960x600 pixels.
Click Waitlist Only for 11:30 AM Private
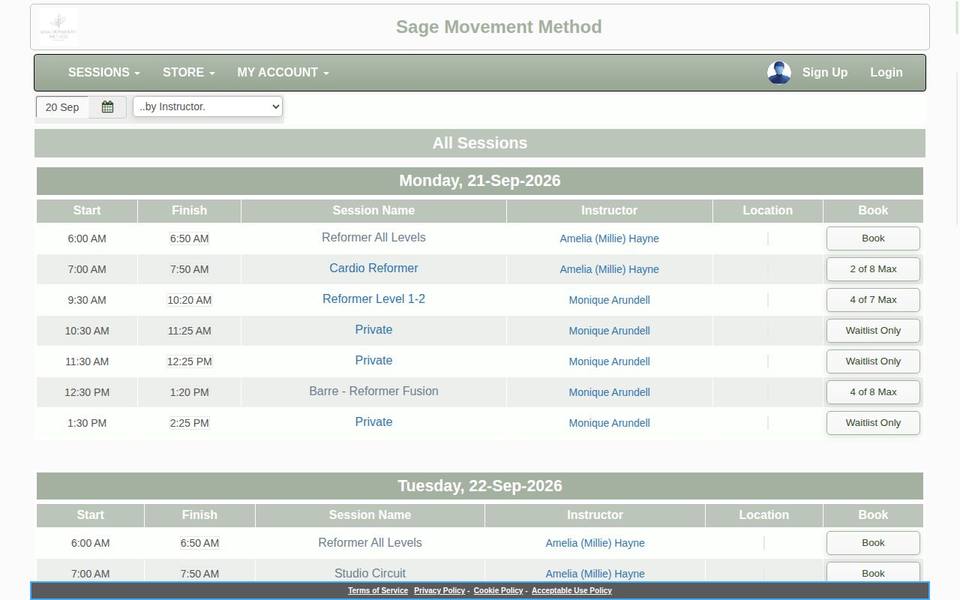point(872,361)
